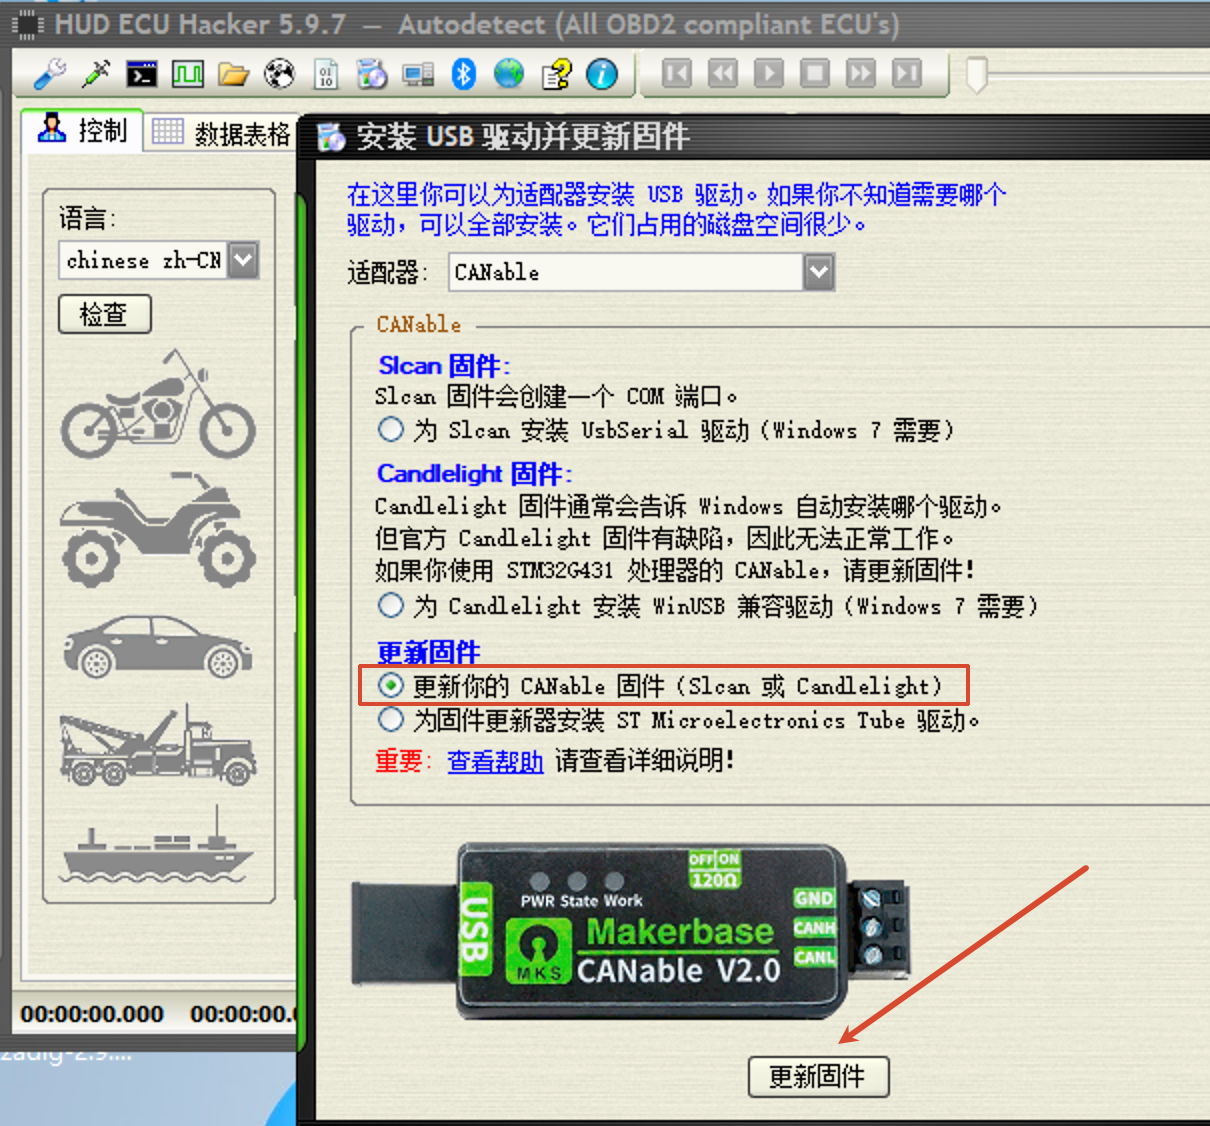
Task: Select the ship vehicle icon
Action: (158, 845)
